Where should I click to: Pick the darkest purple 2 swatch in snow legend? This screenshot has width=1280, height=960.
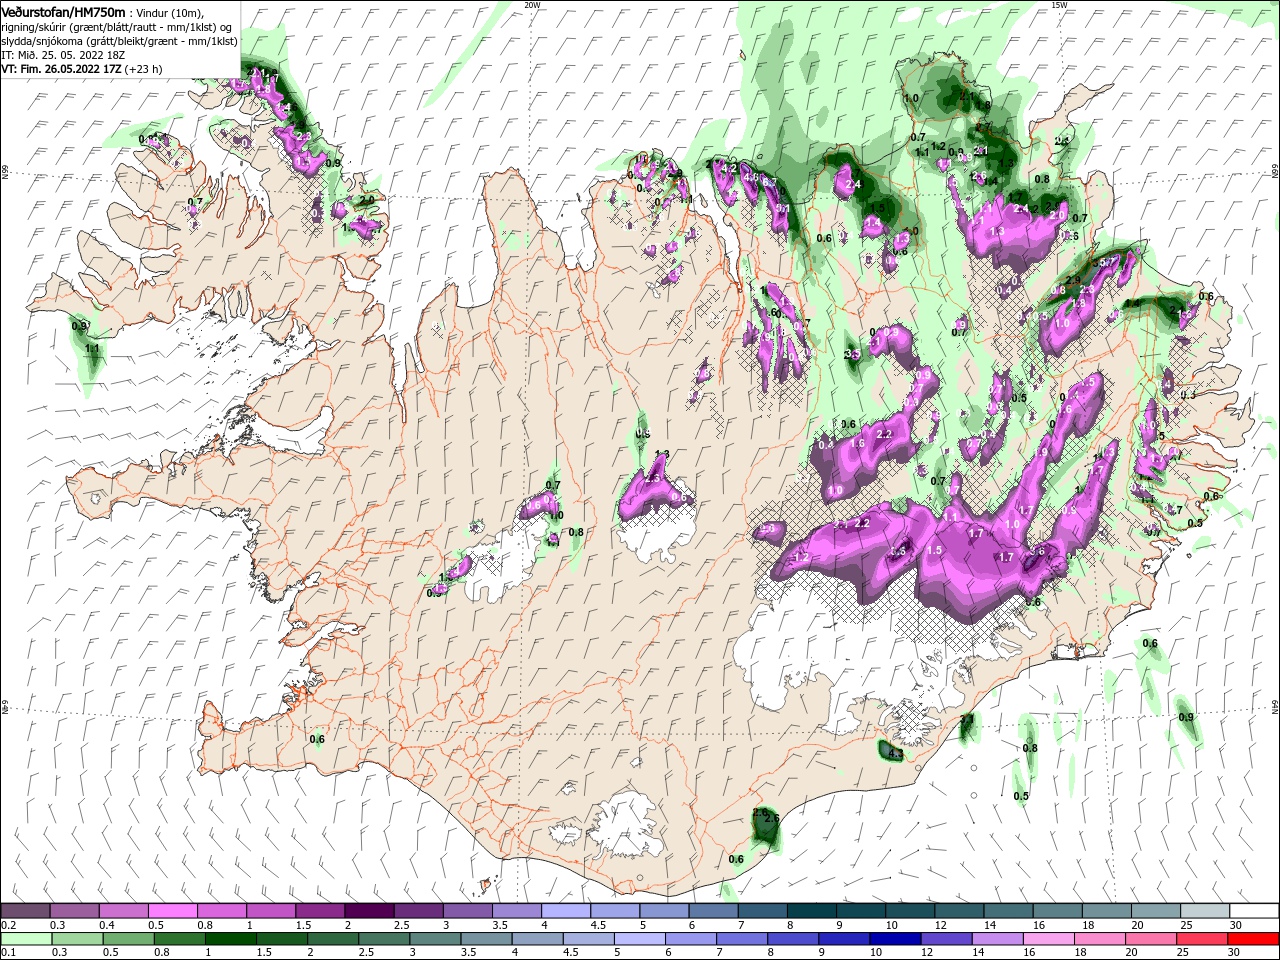point(369,910)
